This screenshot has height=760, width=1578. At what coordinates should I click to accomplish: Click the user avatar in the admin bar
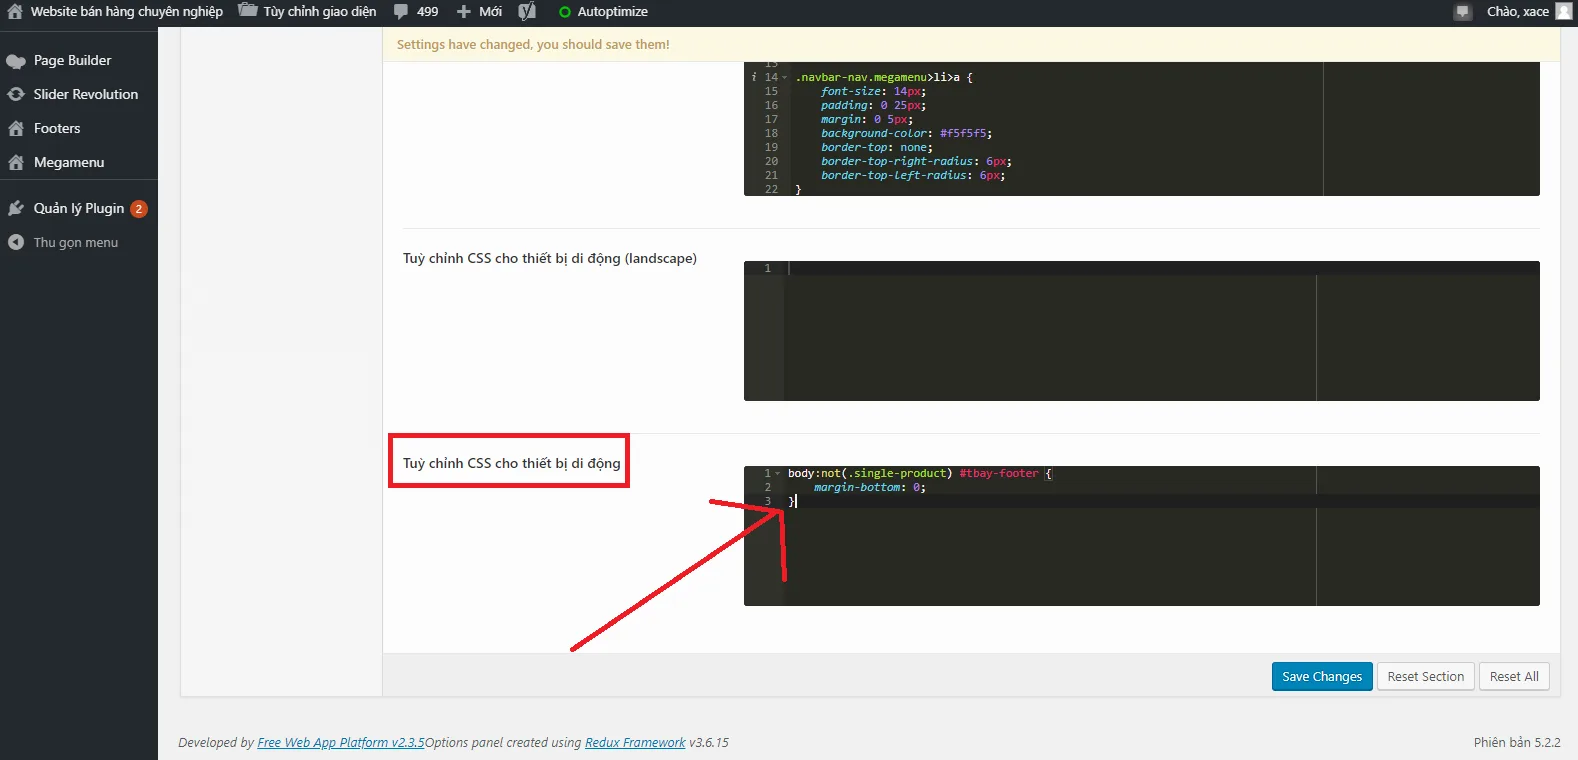coord(1564,12)
